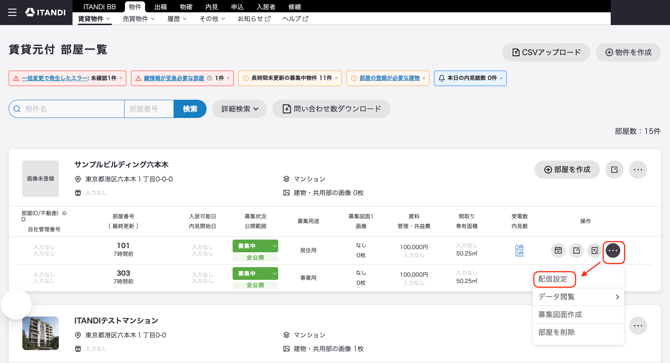The width and height of the screenshot is (670, 363).
Task: Dismiss the 部屋の登録が必要な建物 alert chip
Action: coord(424,78)
